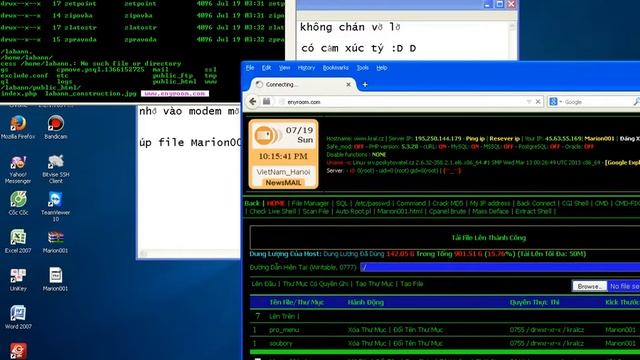Close the Connecting... tab
640x360 pixels.
[x=348, y=84]
